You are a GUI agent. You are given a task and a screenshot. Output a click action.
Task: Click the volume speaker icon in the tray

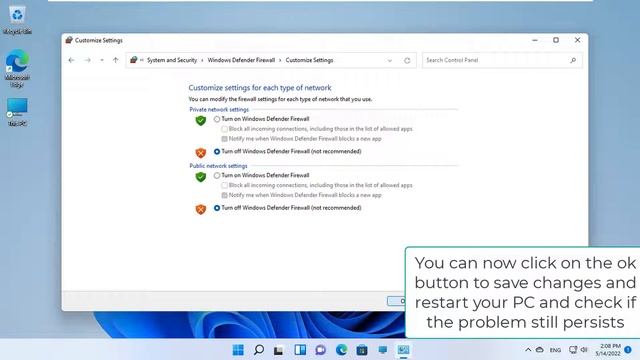coord(584,350)
